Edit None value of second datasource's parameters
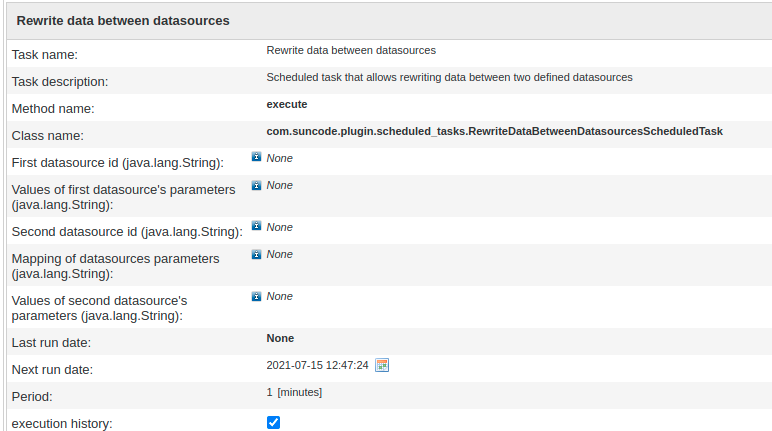 (x=279, y=296)
